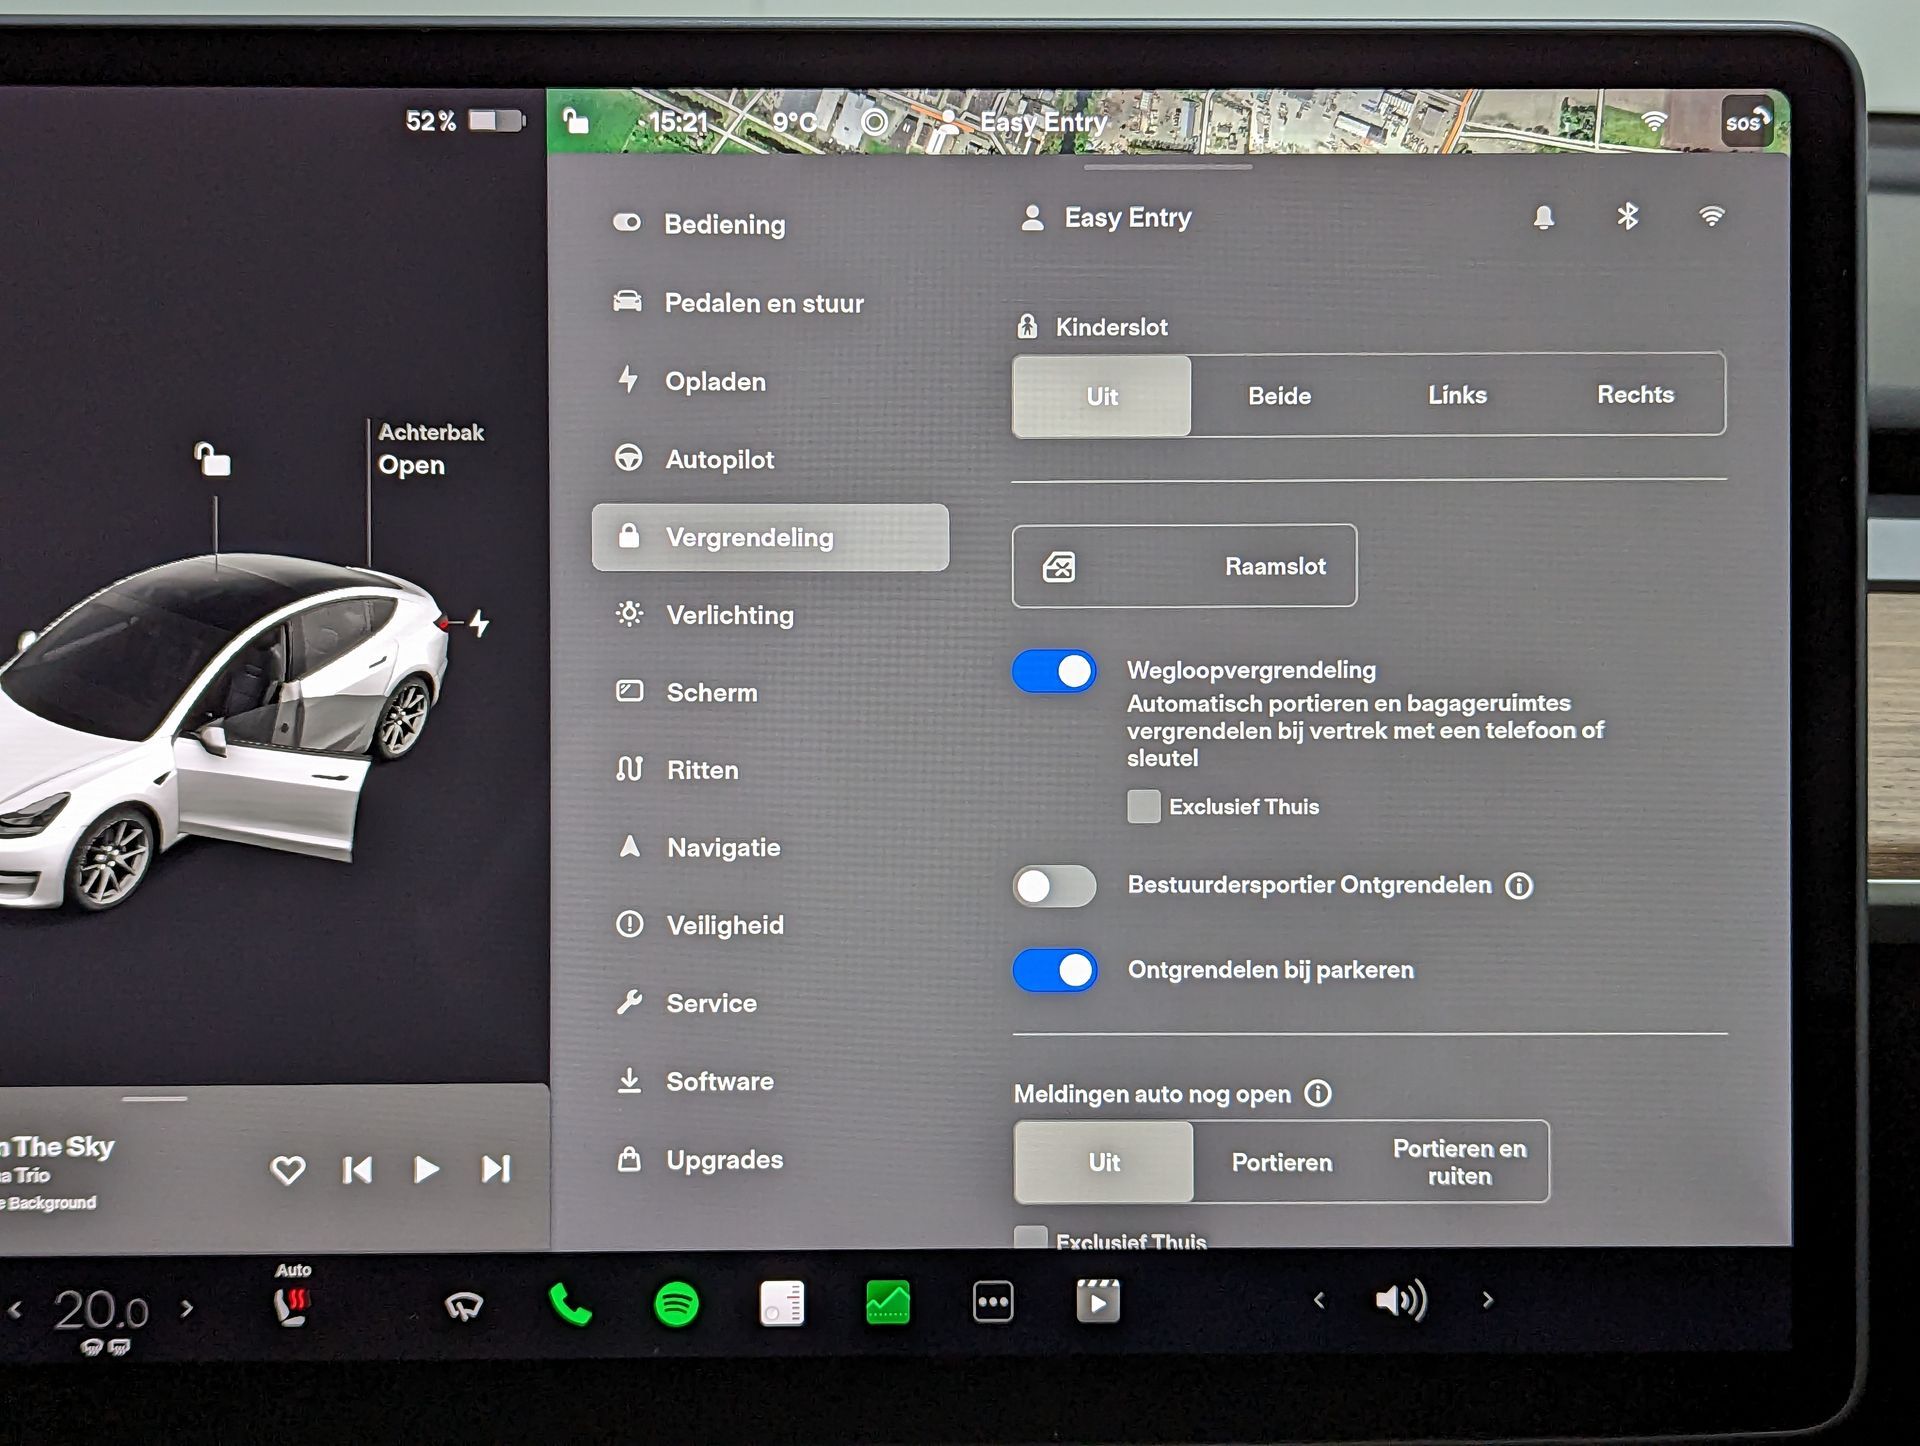Tap Achterbak Open trunk control

430,449
